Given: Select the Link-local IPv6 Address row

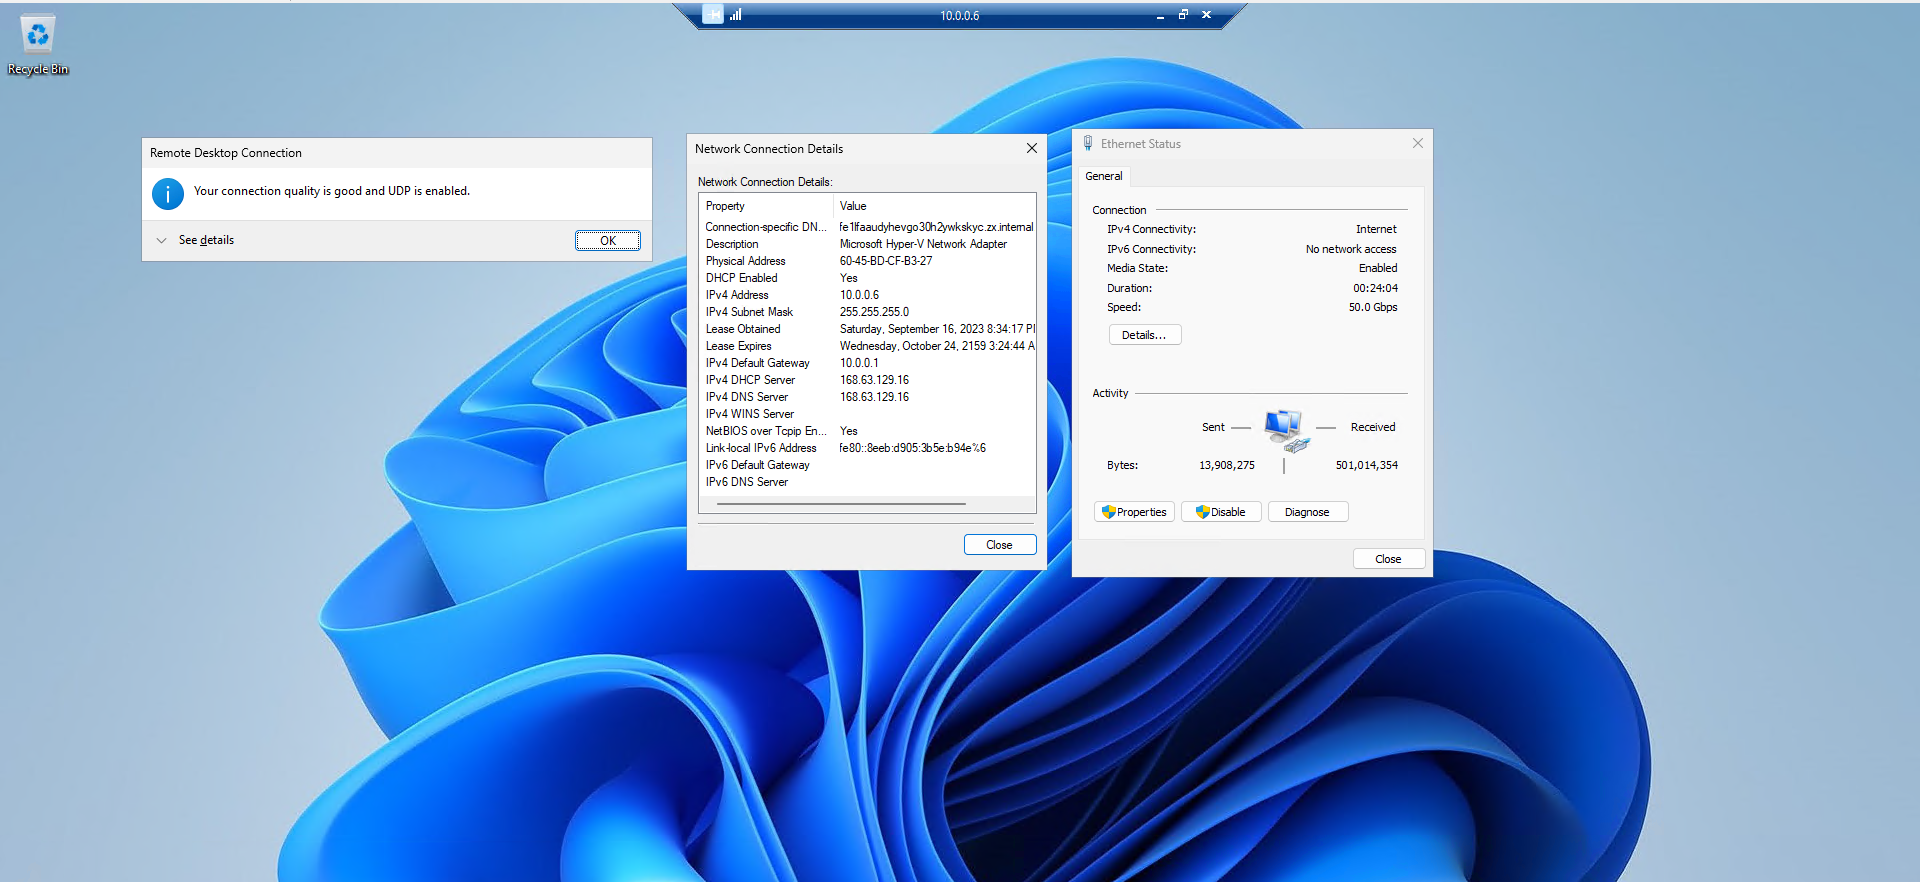Looking at the screenshot, I should (867, 448).
